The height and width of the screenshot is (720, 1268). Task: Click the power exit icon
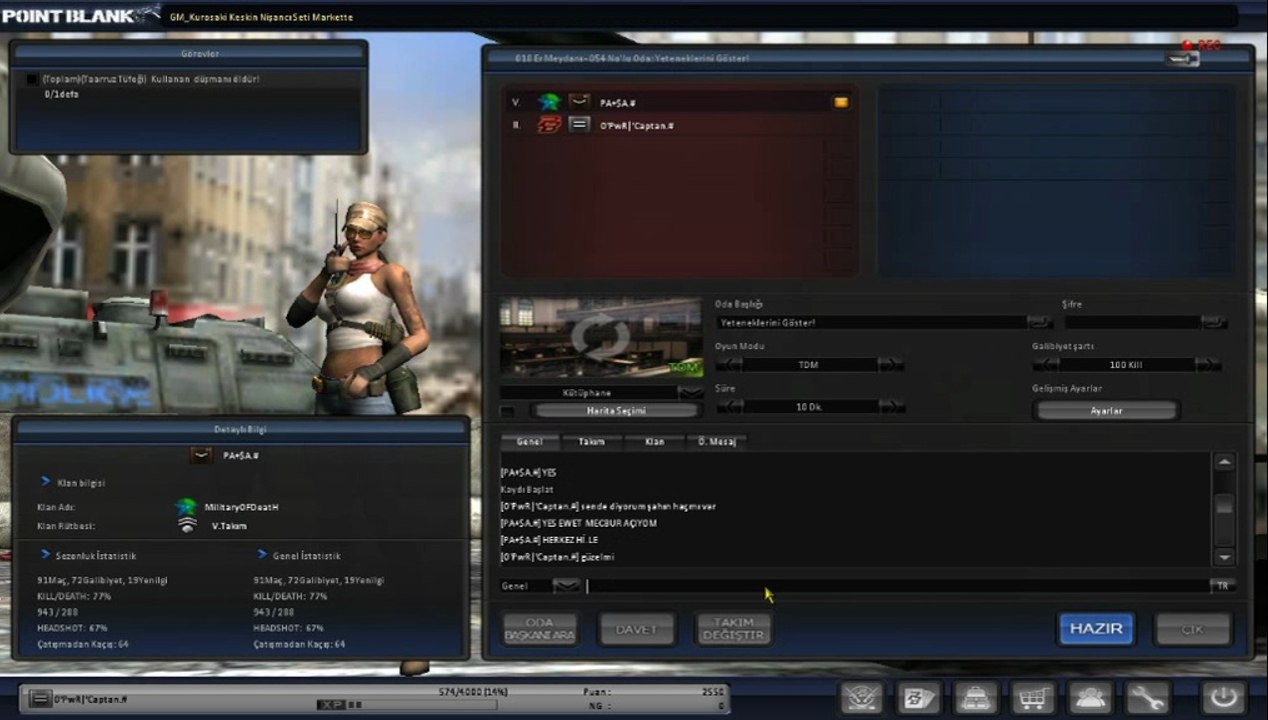pyautogui.click(x=1224, y=697)
